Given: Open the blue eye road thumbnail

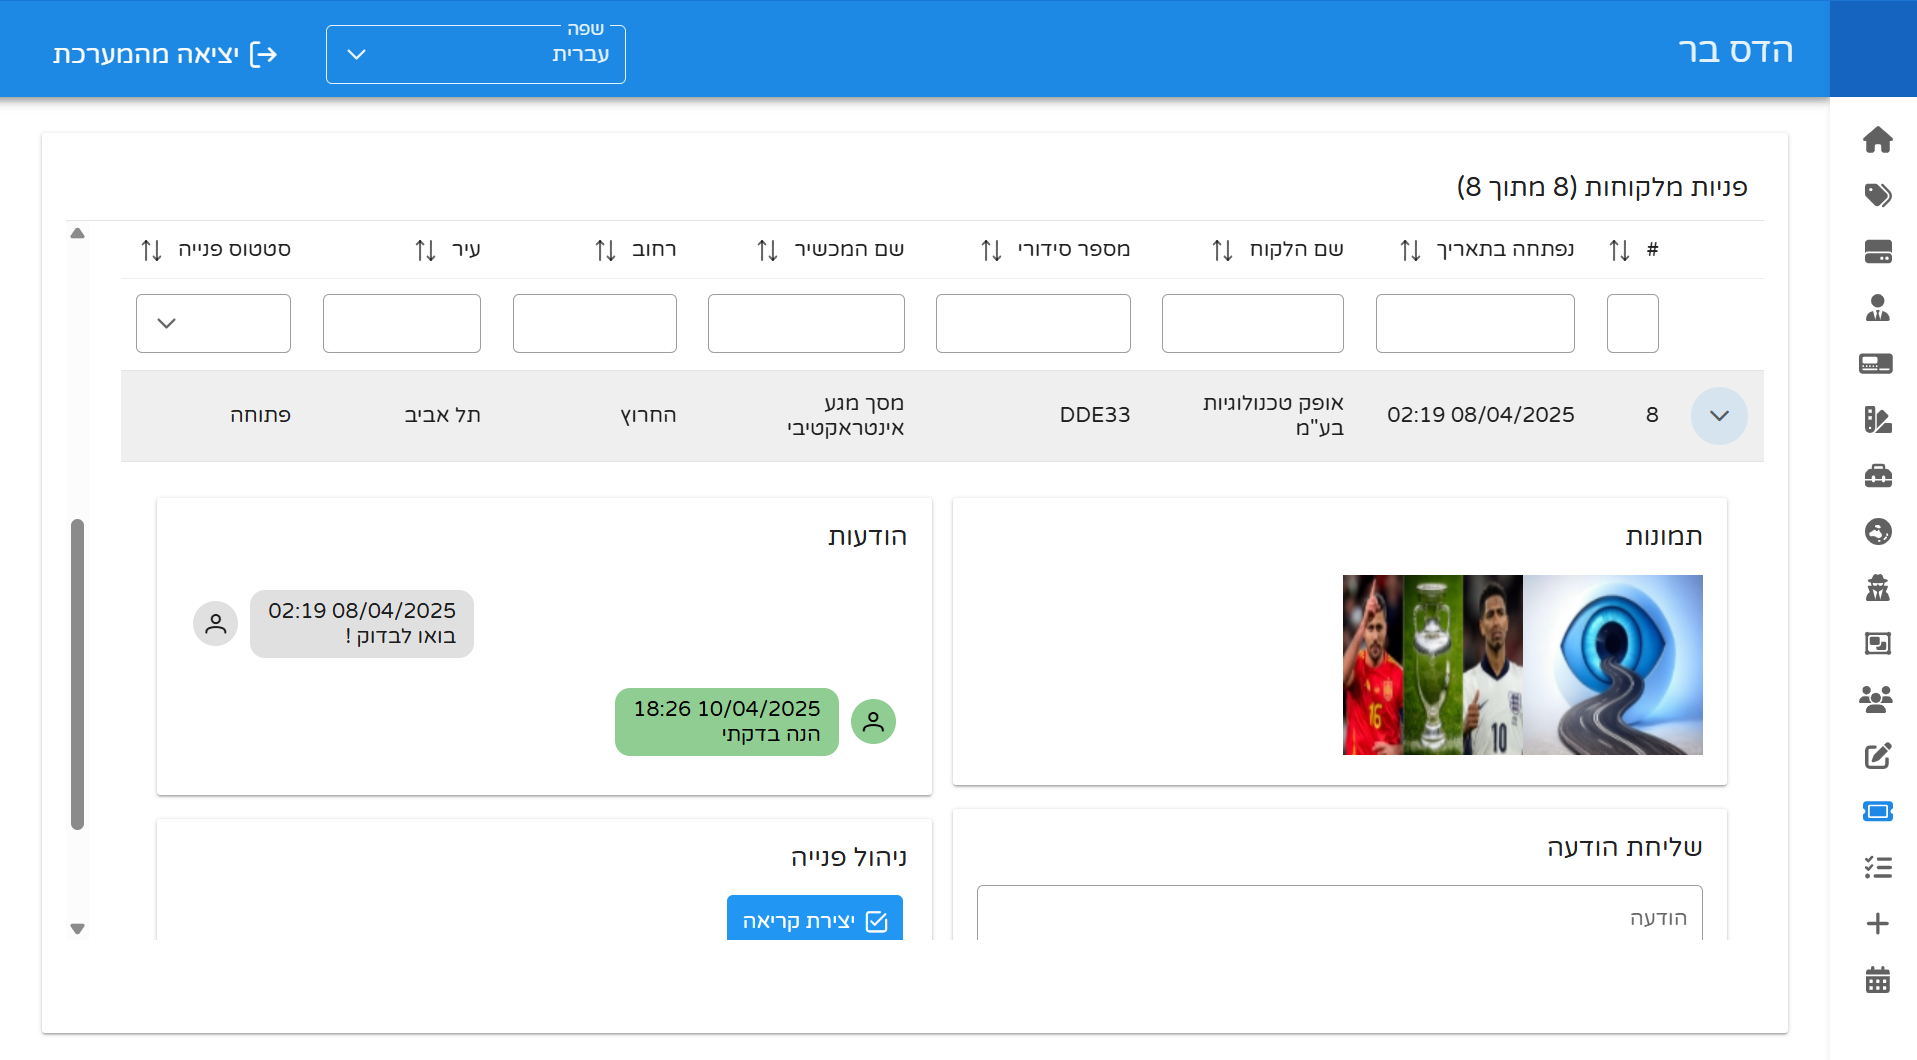Looking at the screenshot, I should tap(1613, 665).
